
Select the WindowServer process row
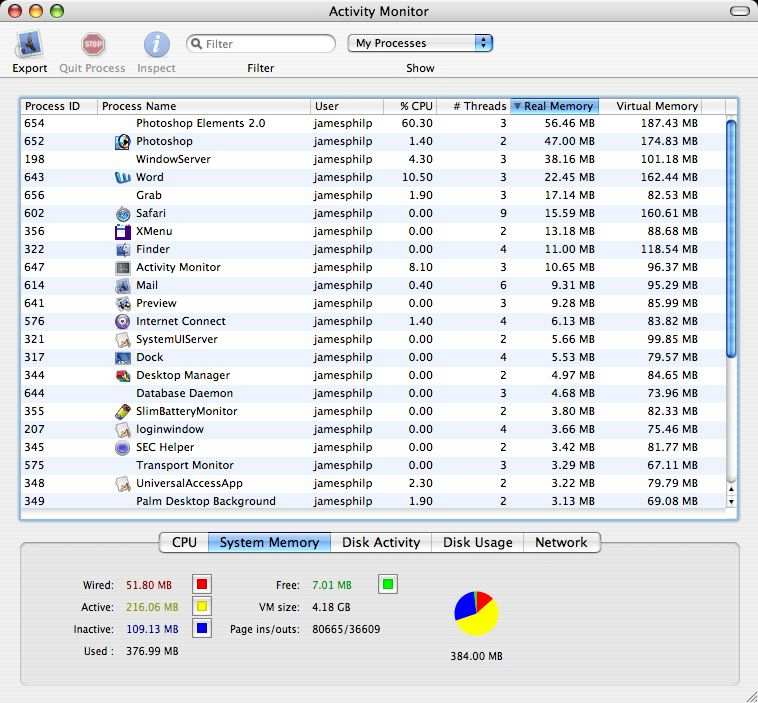373,160
